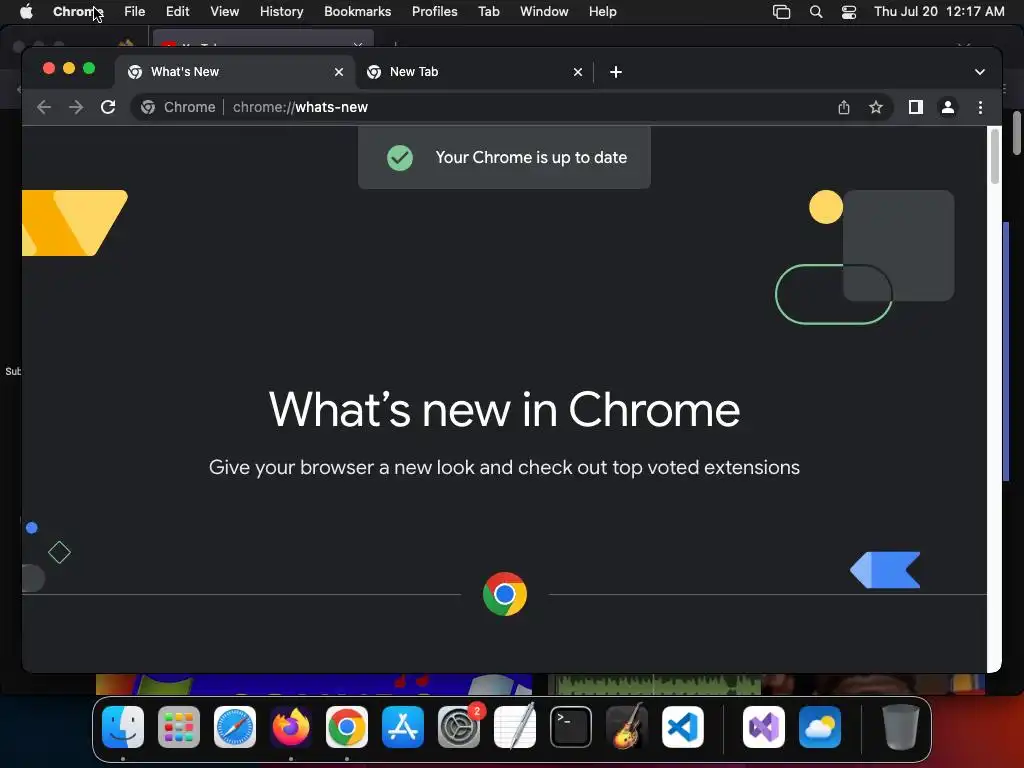This screenshot has height=768, width=1024.
Task: Open the View menu
Action: [225, 12]
